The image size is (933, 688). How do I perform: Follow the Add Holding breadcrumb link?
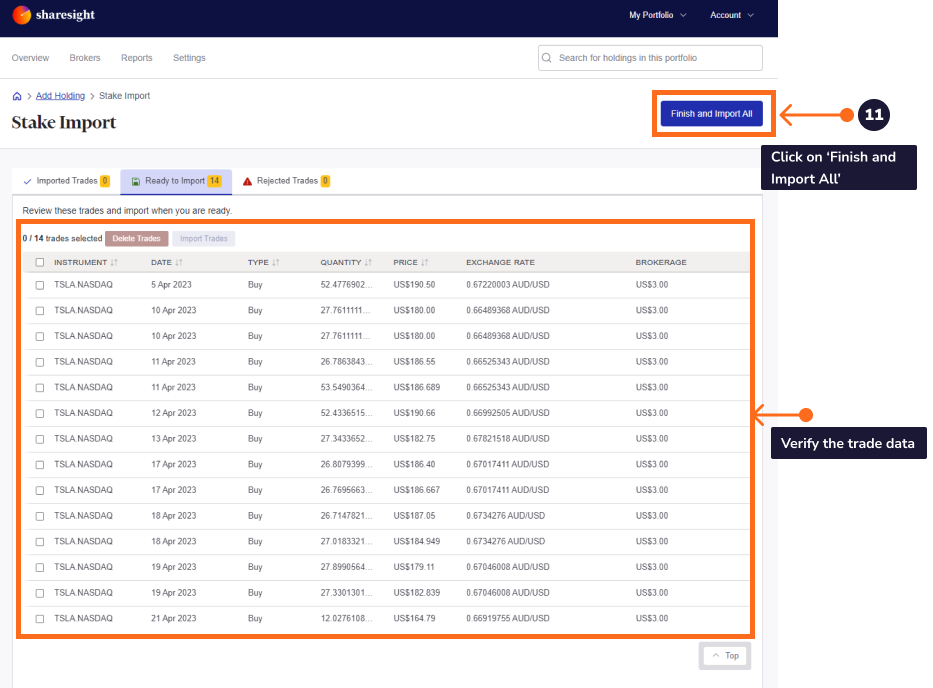coord(60,96)
